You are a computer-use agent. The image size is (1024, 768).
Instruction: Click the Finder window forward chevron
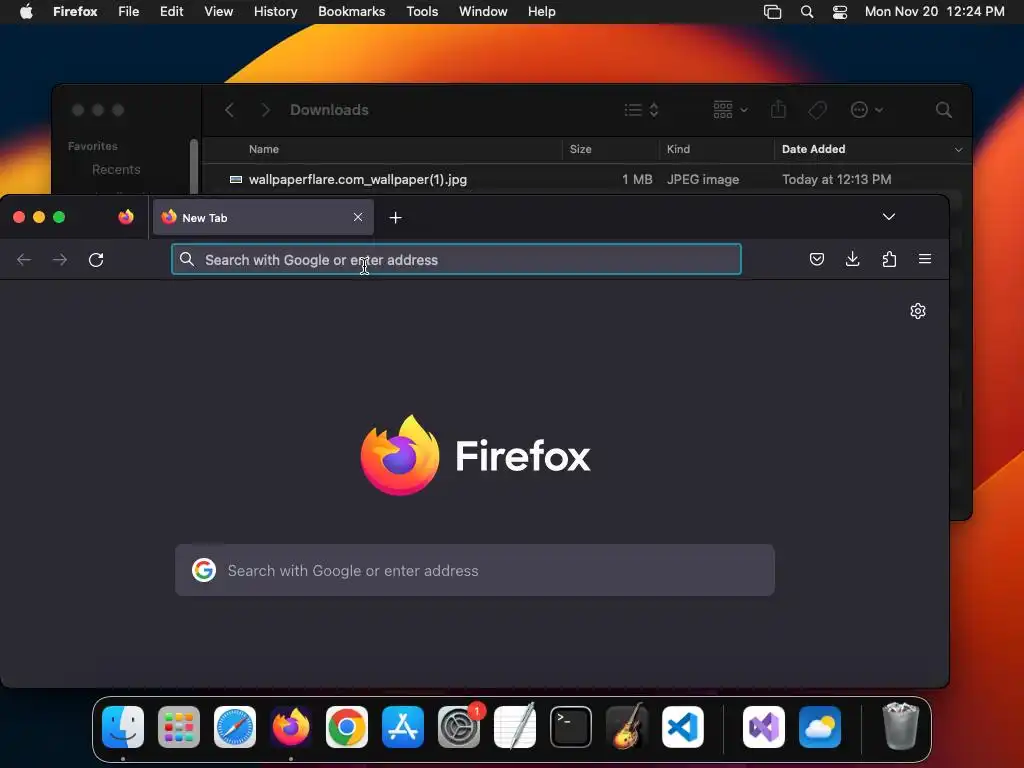[265, 110]
